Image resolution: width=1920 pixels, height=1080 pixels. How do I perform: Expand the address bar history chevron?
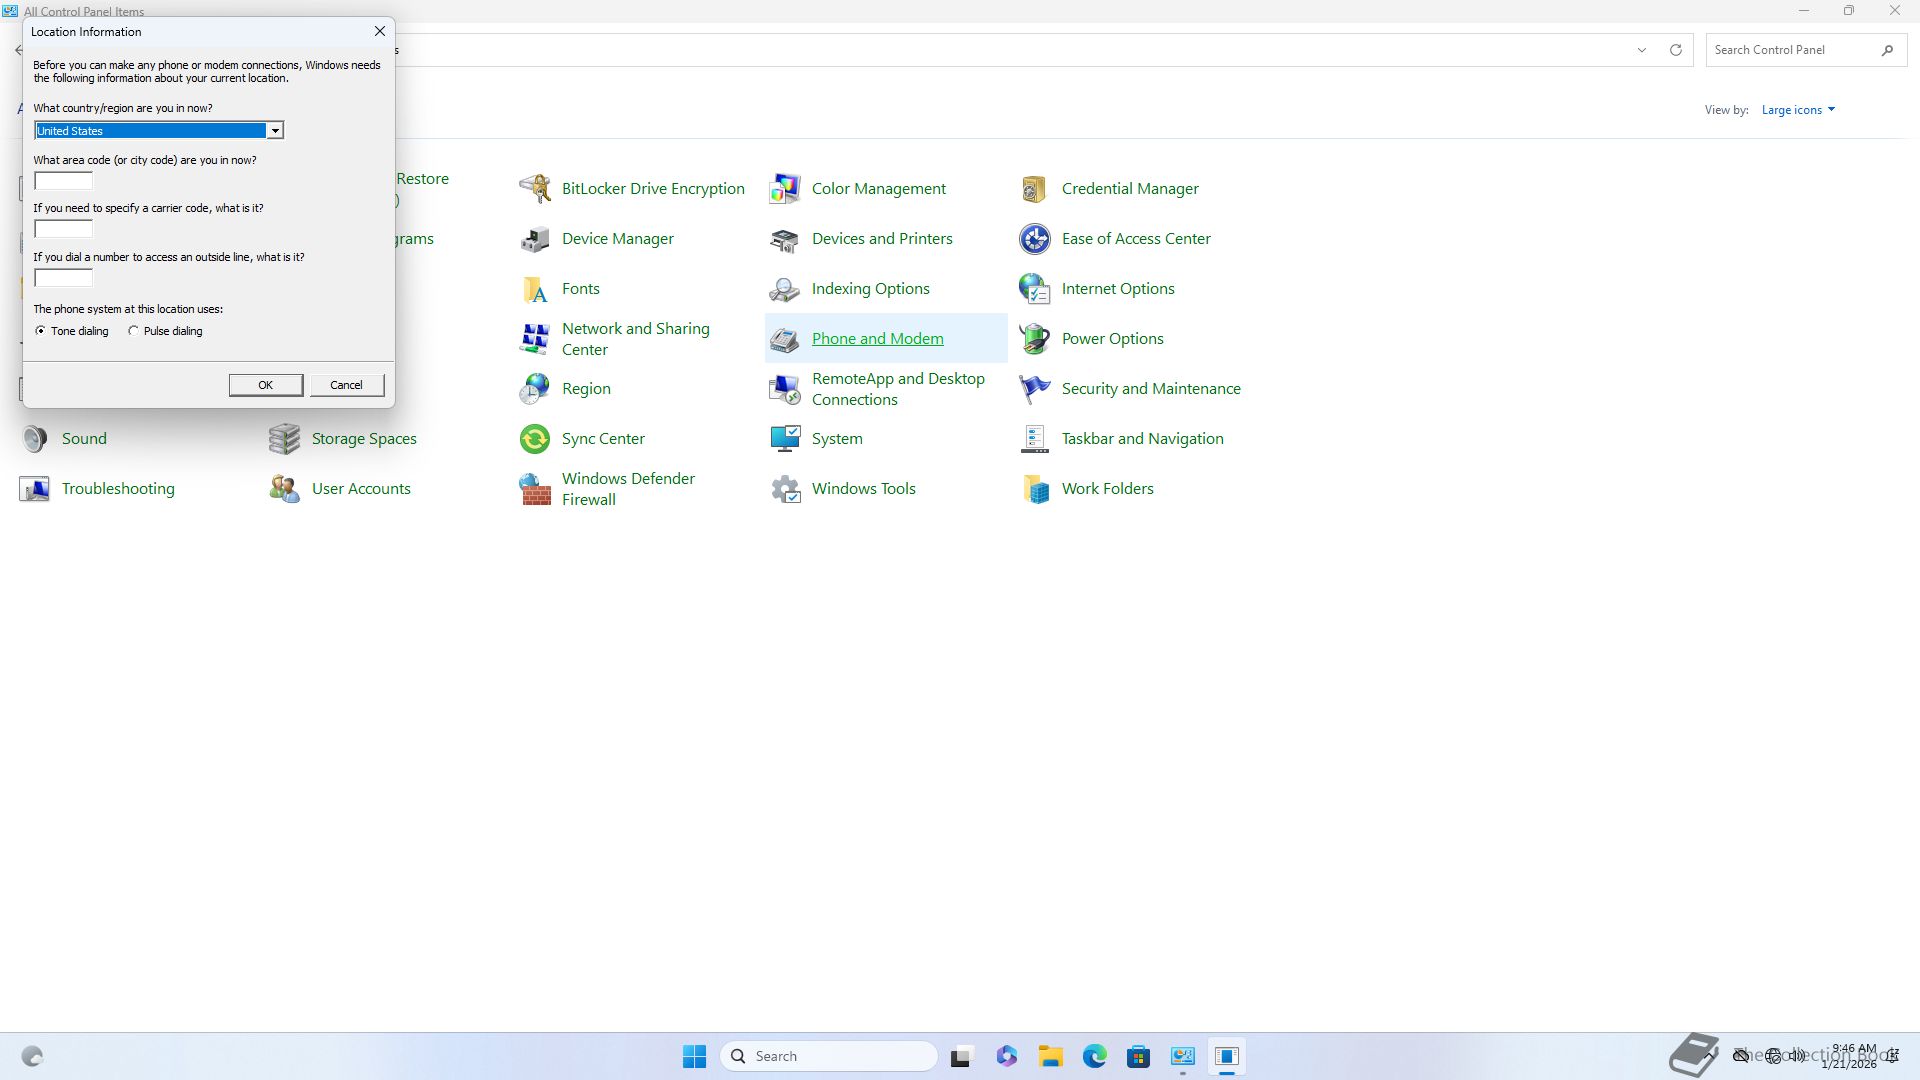point(1641,50)
